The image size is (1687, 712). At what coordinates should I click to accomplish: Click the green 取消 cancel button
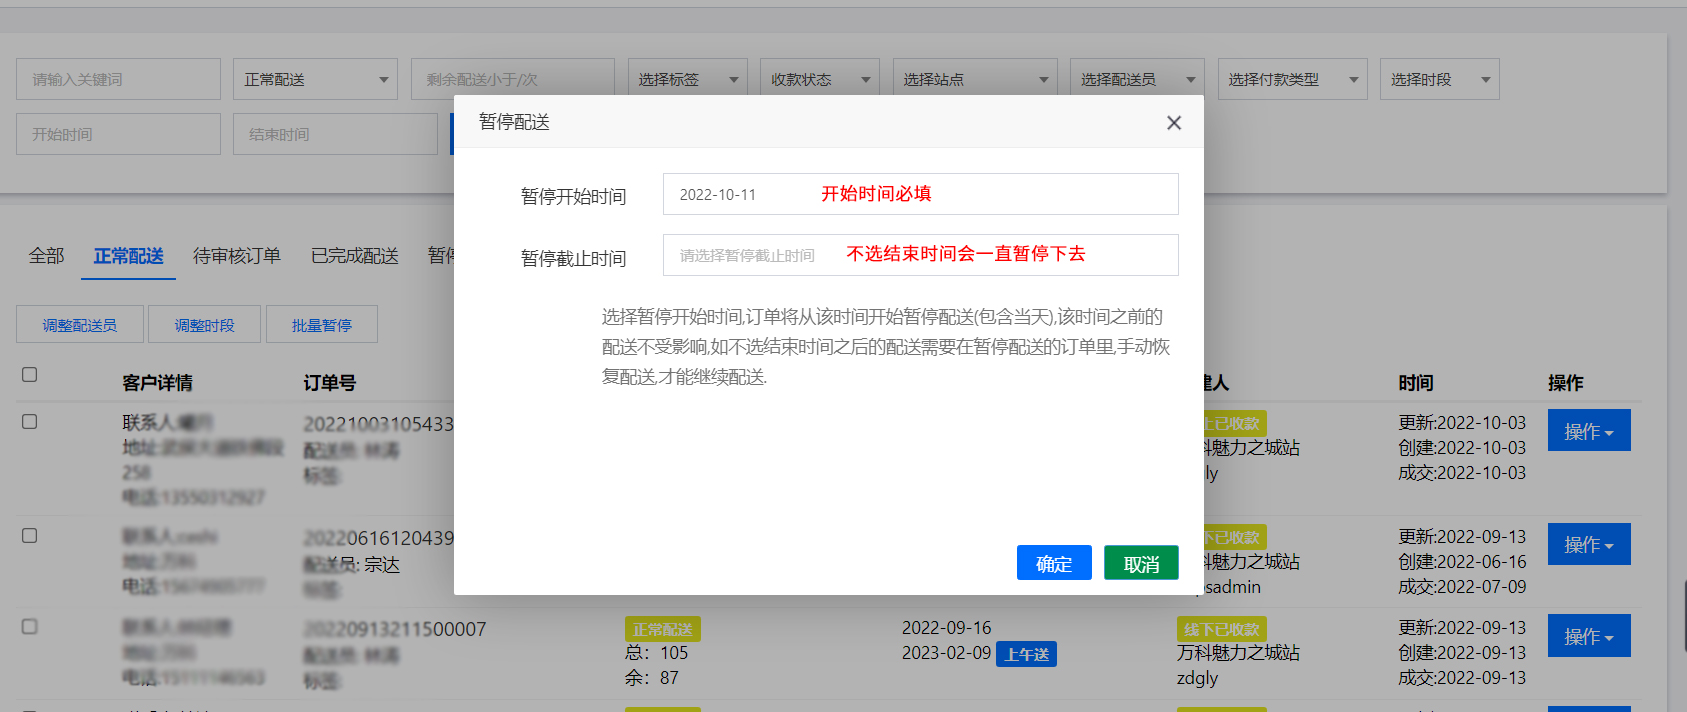tap(1141, 563)
